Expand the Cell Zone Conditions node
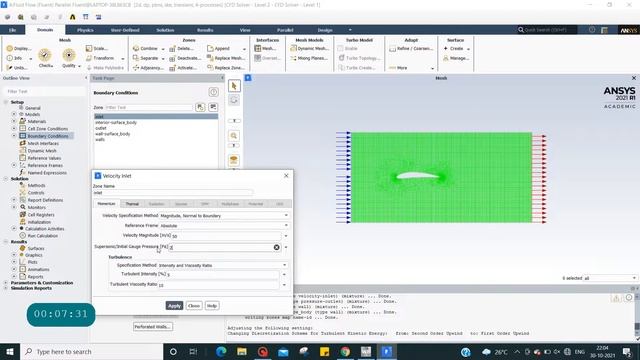The width and height of the screenshot is (640, 360). (x=14, y=129)
